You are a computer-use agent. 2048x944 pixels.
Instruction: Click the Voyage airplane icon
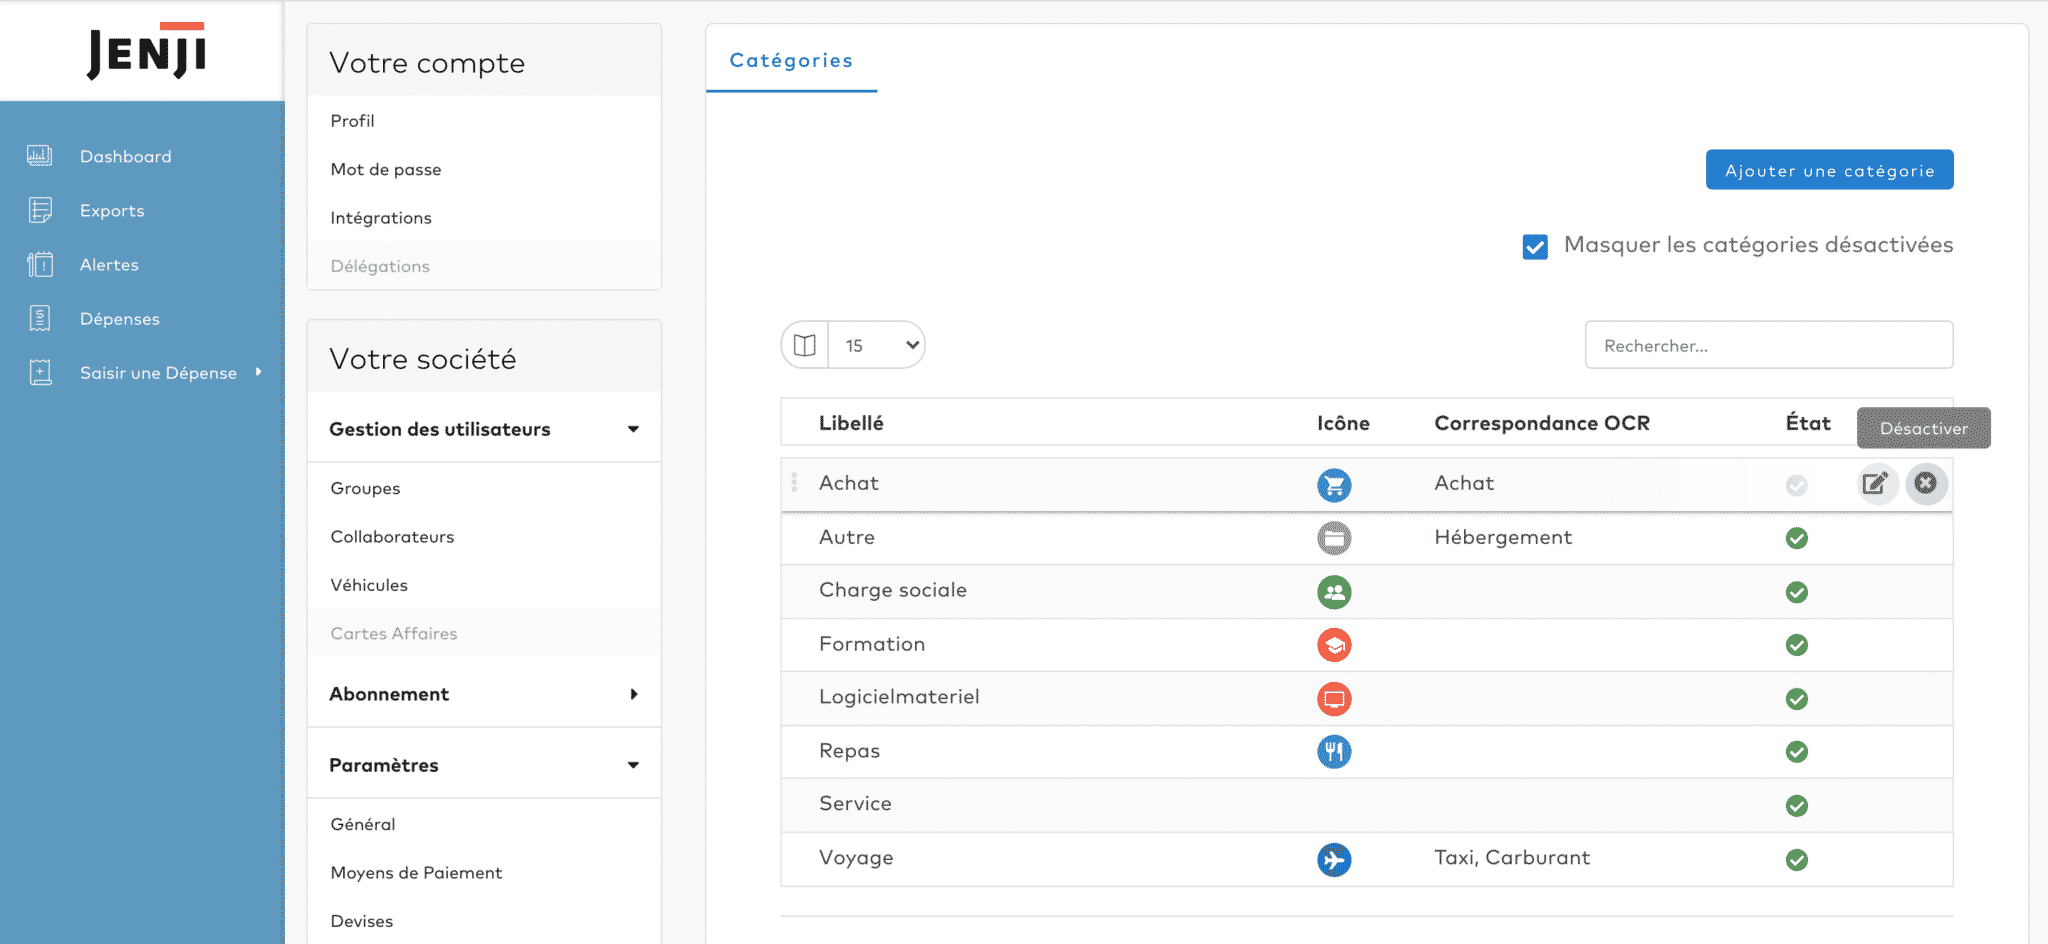point(1334,860)
